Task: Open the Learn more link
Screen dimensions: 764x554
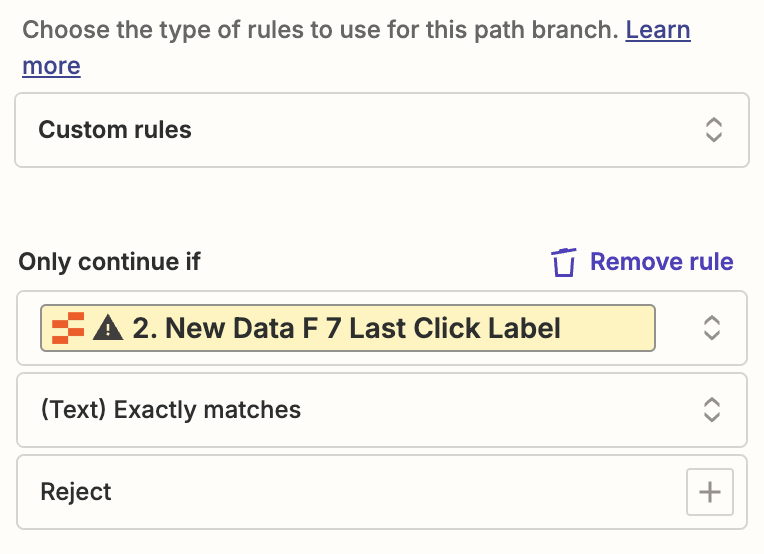Action: tap(657, 30)
